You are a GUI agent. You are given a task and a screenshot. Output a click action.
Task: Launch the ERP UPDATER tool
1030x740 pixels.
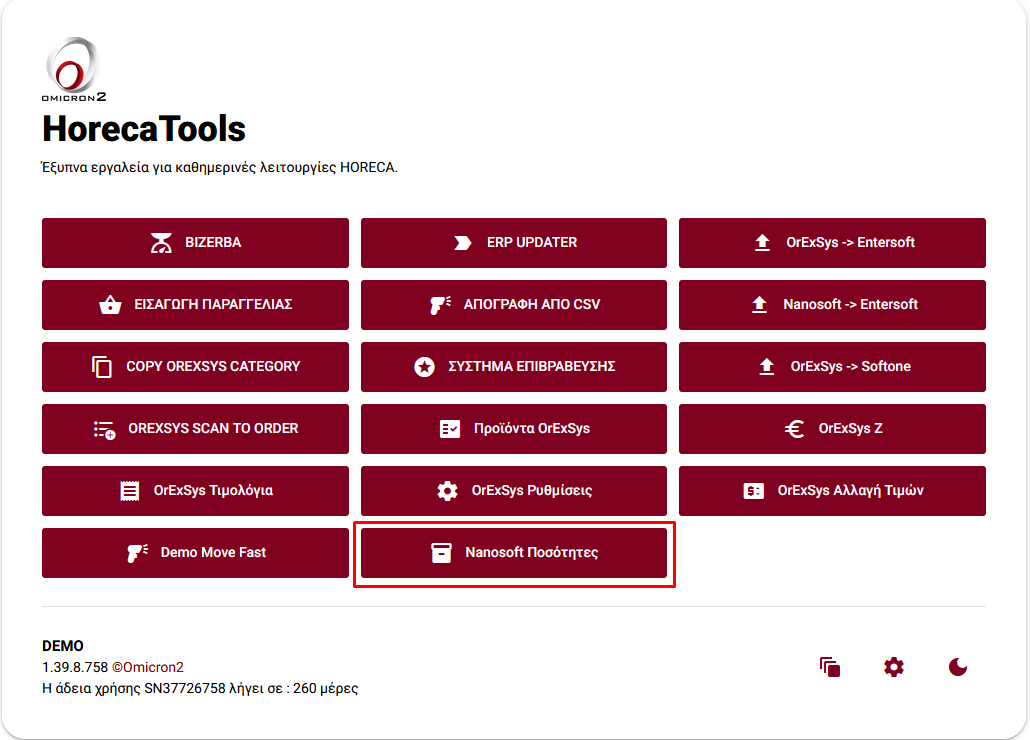(513, 243)
